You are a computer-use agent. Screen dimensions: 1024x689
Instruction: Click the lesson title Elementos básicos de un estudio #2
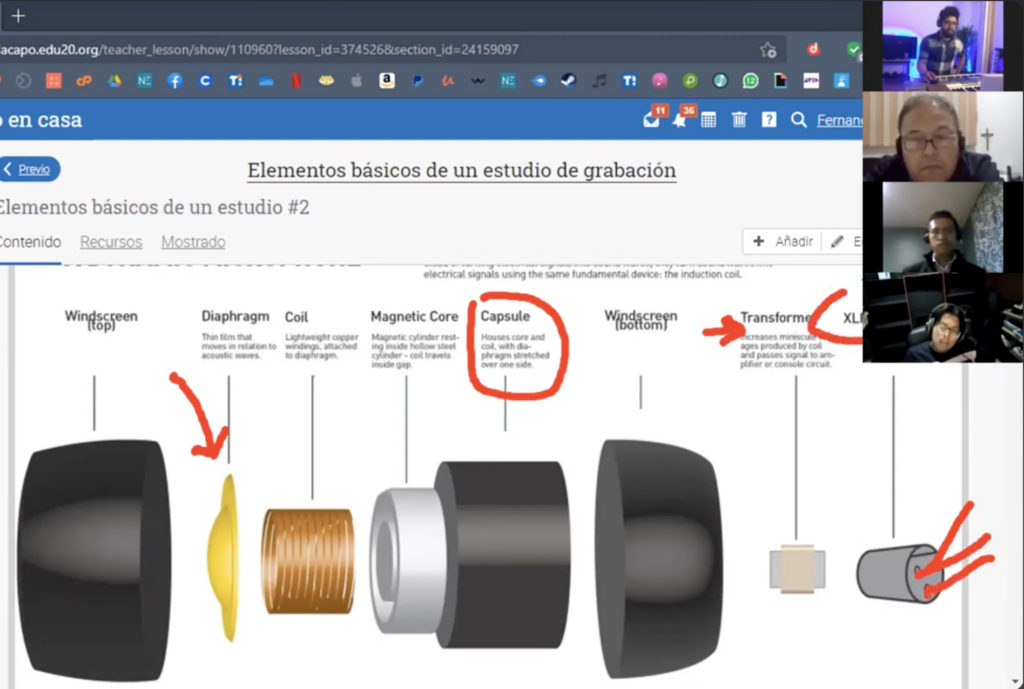[x=153, y=207]
